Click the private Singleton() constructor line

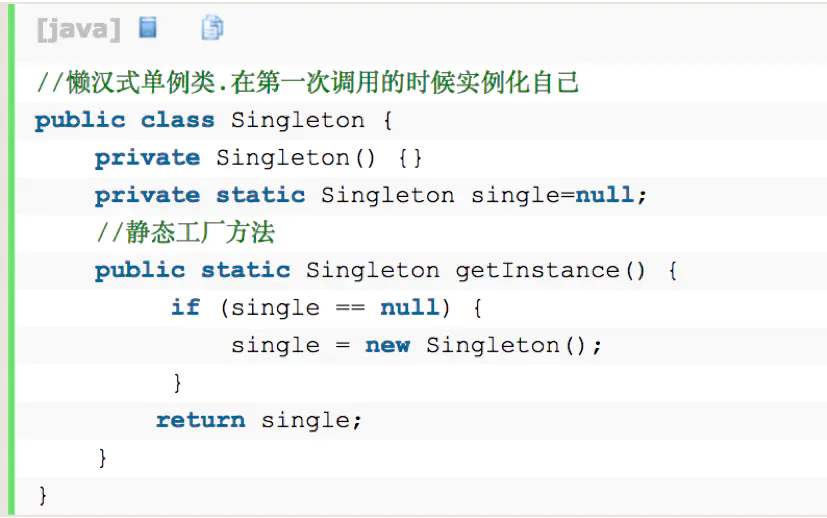coord(258,158)
